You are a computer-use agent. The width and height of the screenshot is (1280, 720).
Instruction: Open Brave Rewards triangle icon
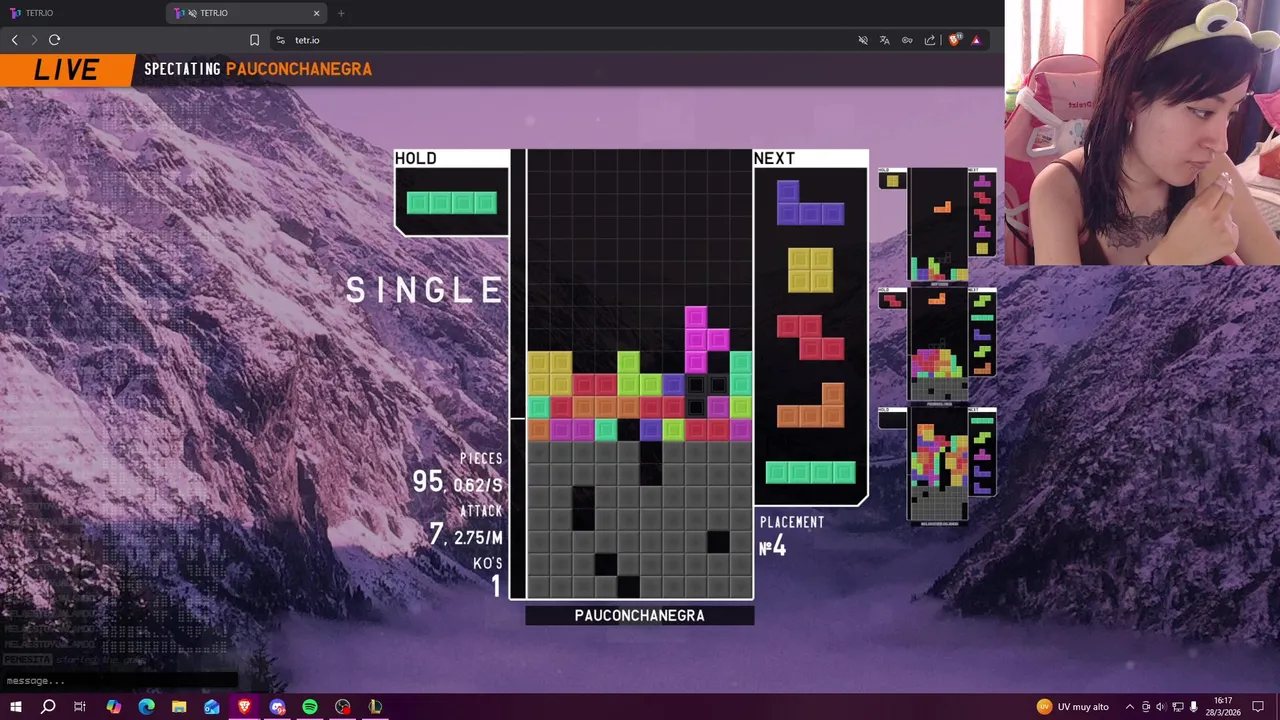click(x=976, y=40)
